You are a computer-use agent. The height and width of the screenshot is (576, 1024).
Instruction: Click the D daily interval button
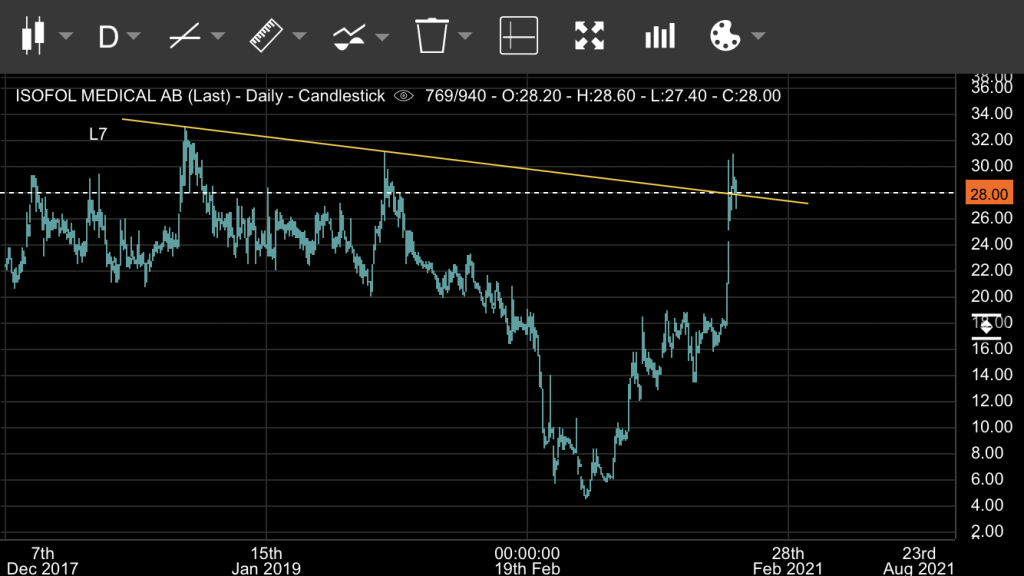tap(107, 37)
